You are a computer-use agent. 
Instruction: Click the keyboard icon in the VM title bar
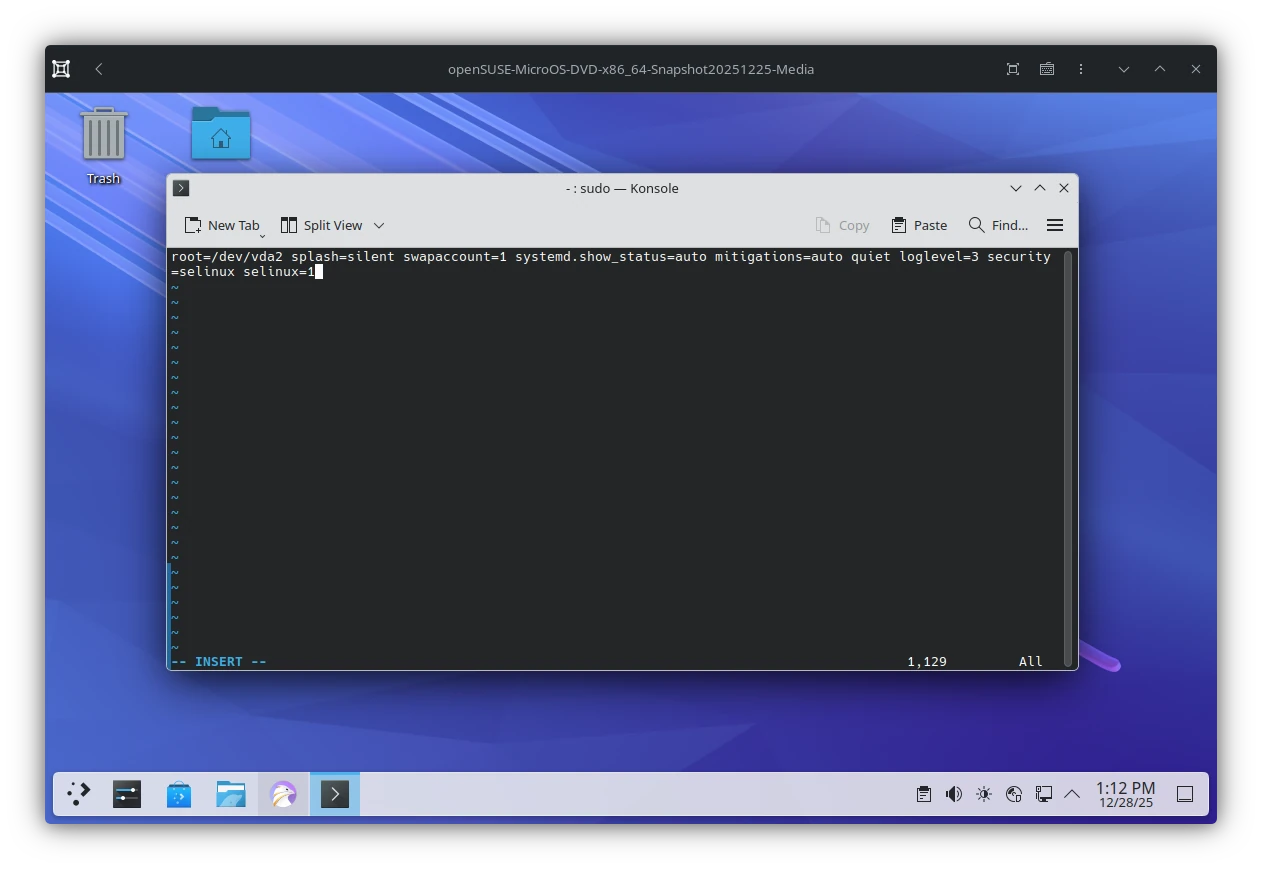coord(1046,68)
